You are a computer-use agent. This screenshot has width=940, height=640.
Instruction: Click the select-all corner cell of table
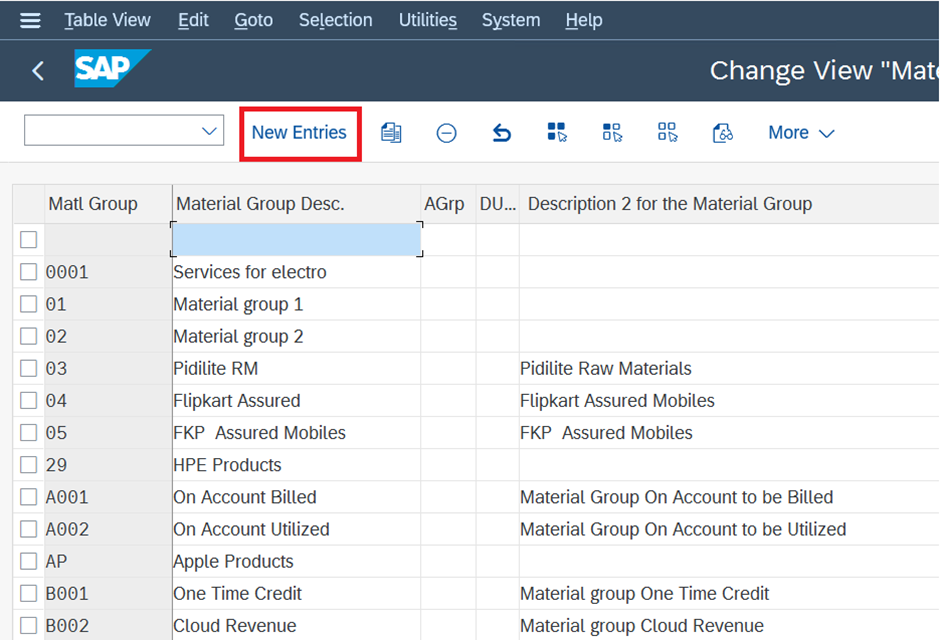[x=29, y=204]
